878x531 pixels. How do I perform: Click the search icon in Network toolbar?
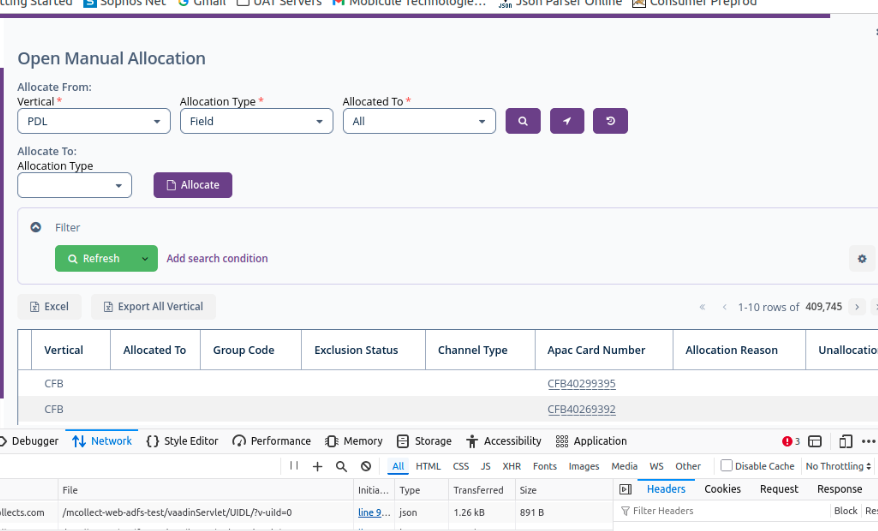[x=341, y=466]
